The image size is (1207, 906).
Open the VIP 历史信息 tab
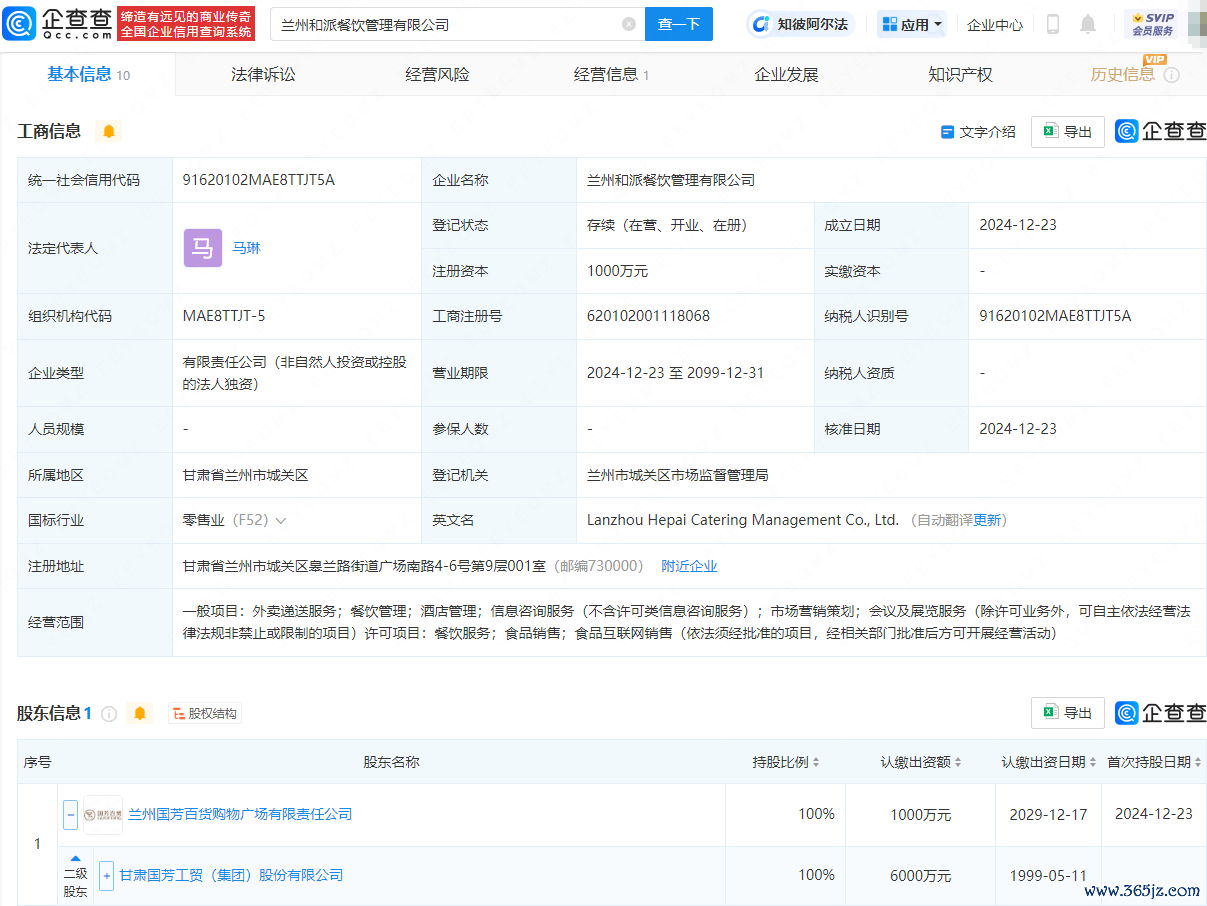pyautogui.click(x=1123, y=75)
